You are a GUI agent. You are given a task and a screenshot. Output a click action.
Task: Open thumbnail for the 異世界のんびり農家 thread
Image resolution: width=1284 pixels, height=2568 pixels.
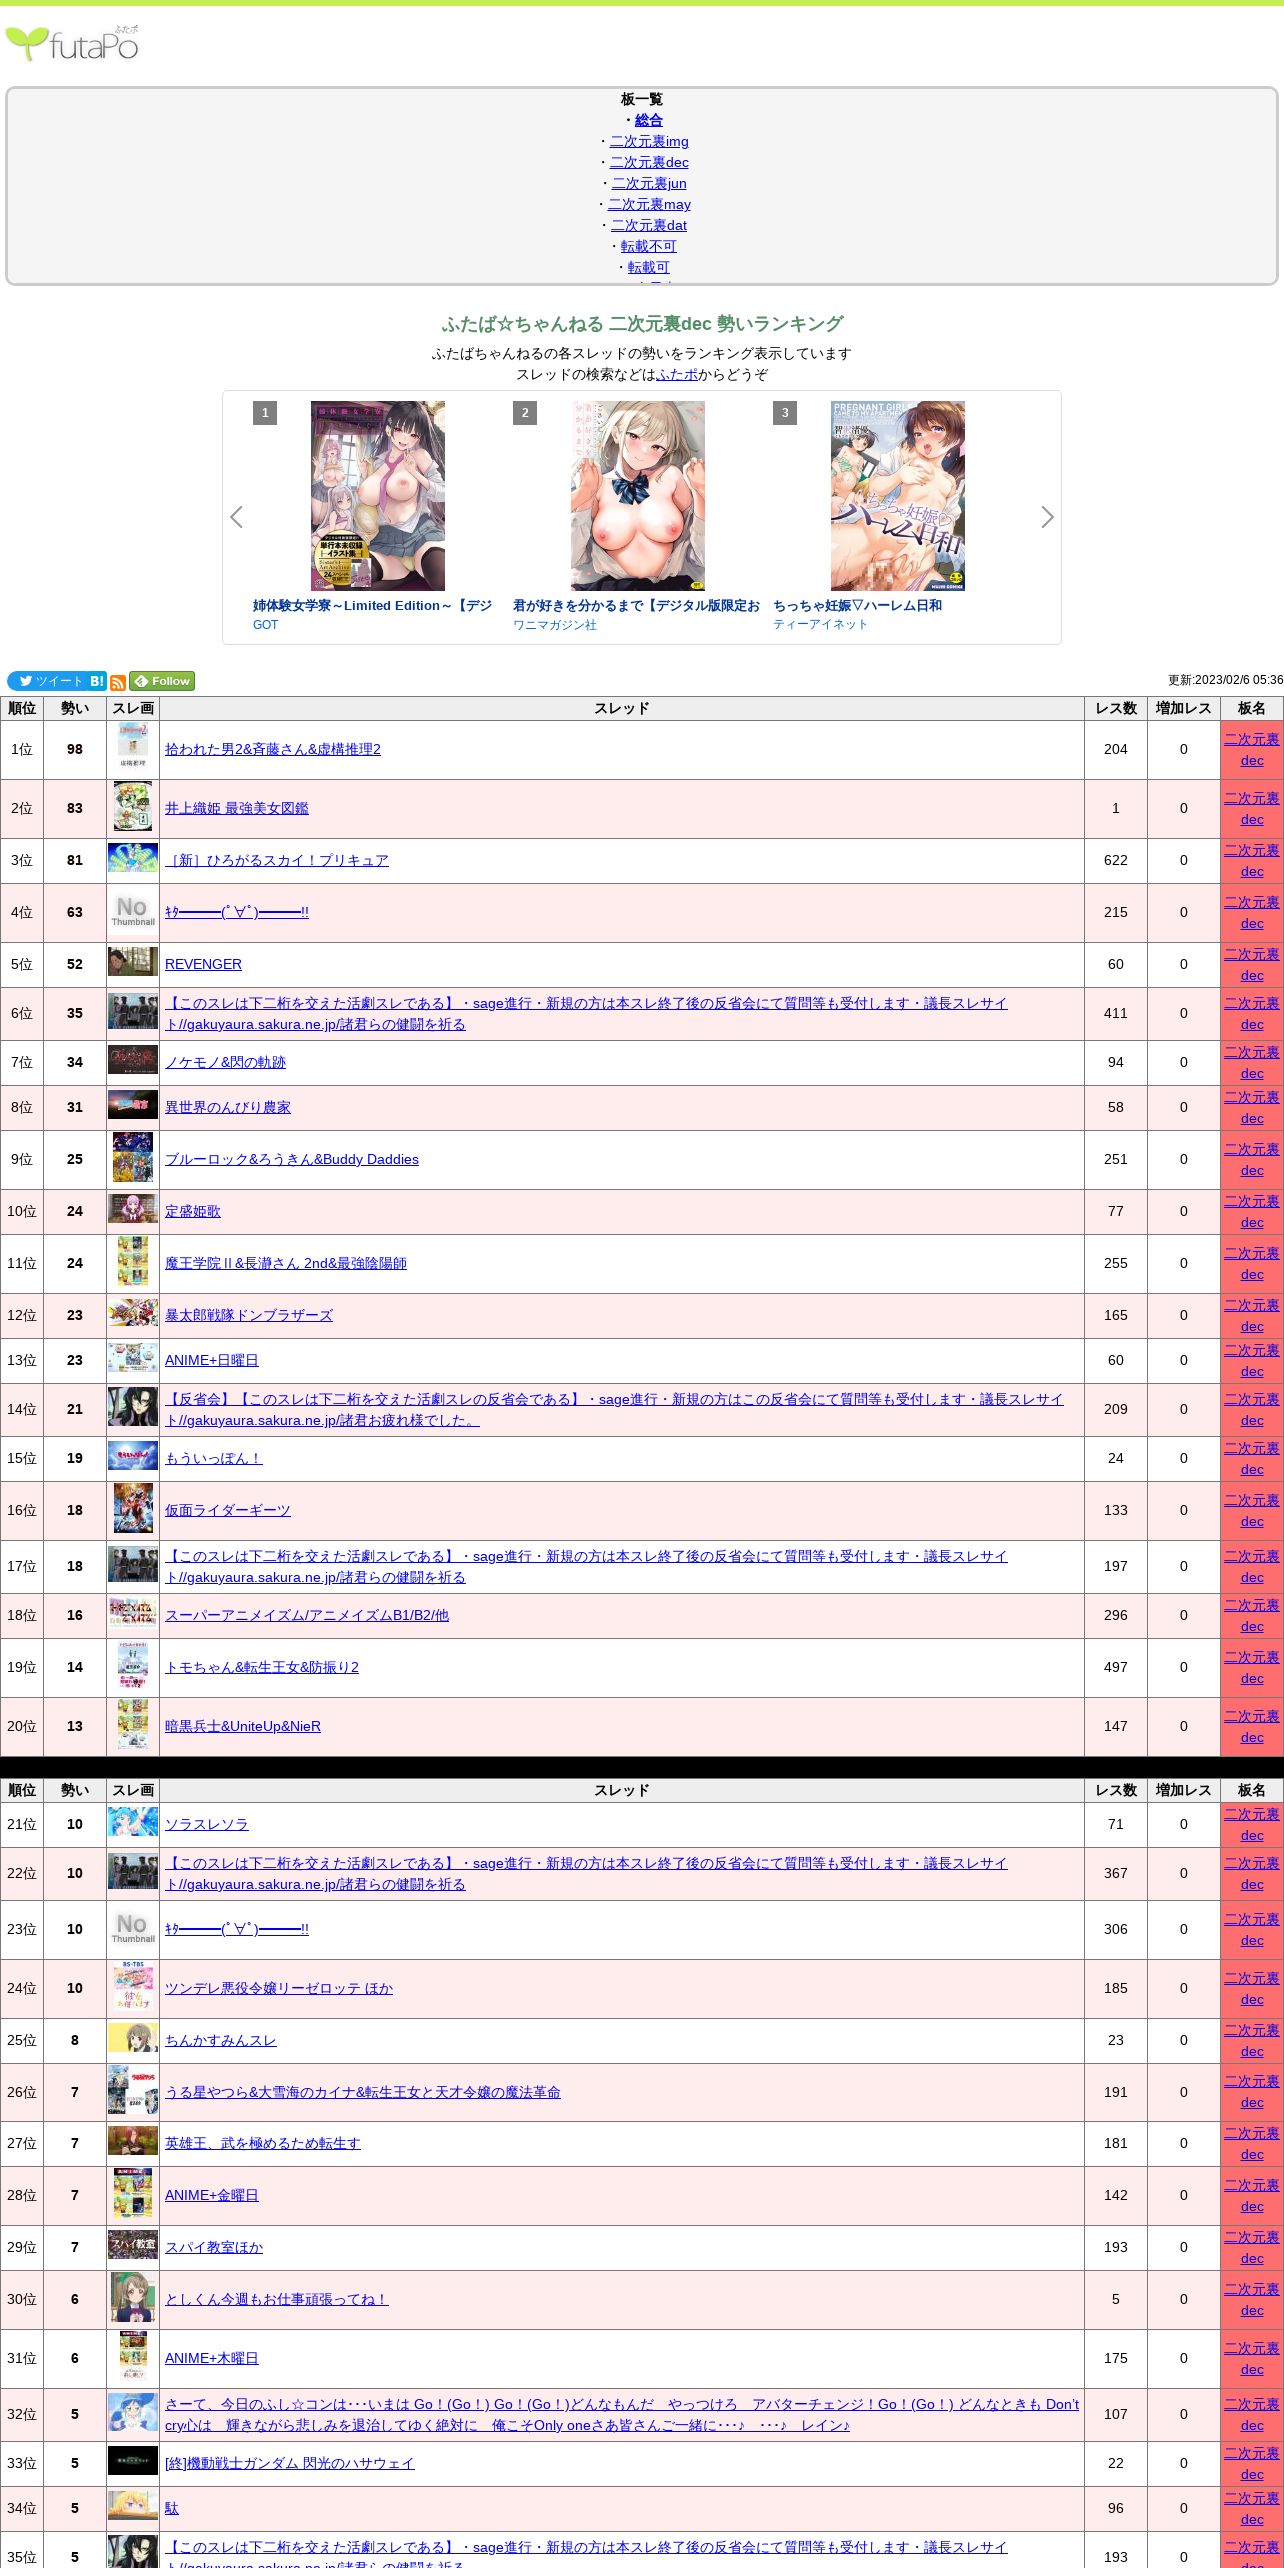[133, 1105]
